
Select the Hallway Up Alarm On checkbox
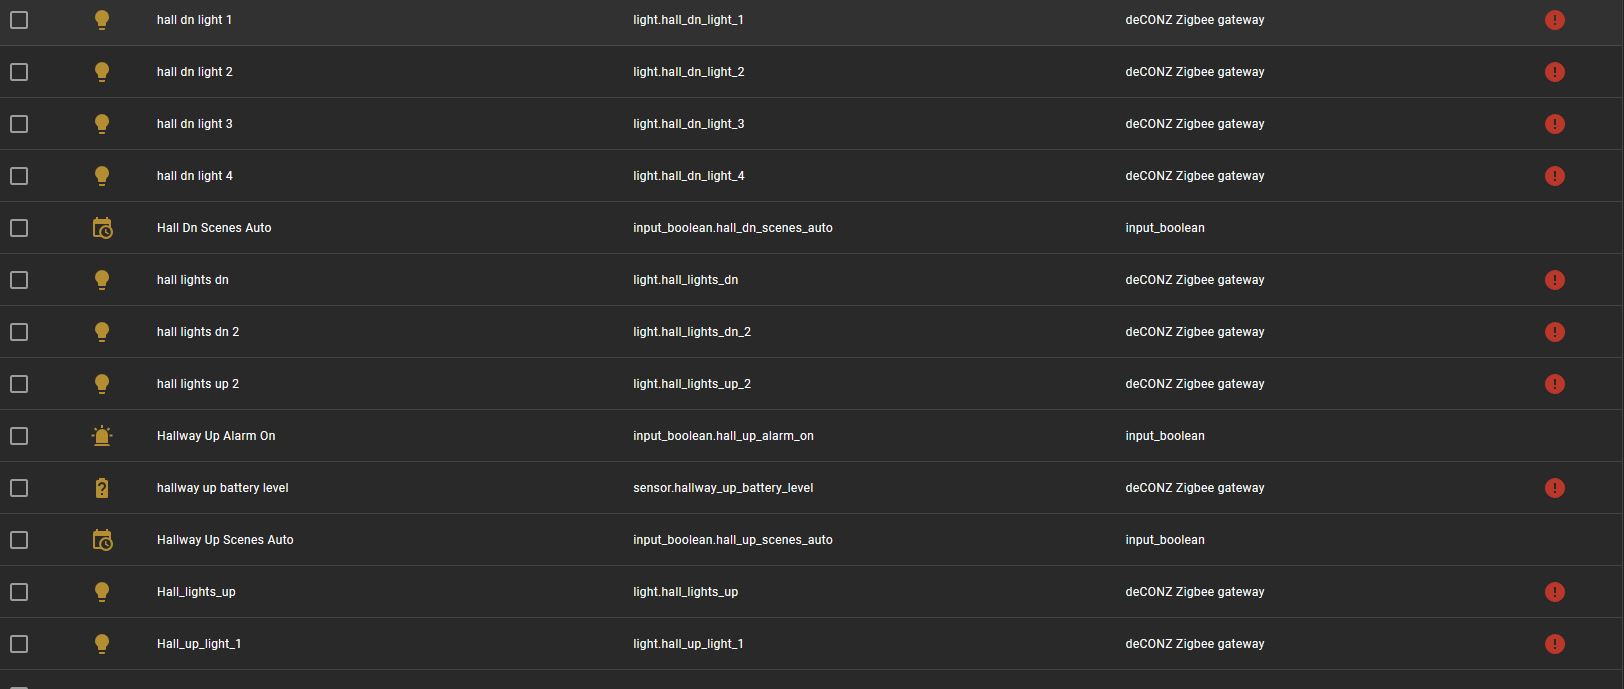point(19,436)
